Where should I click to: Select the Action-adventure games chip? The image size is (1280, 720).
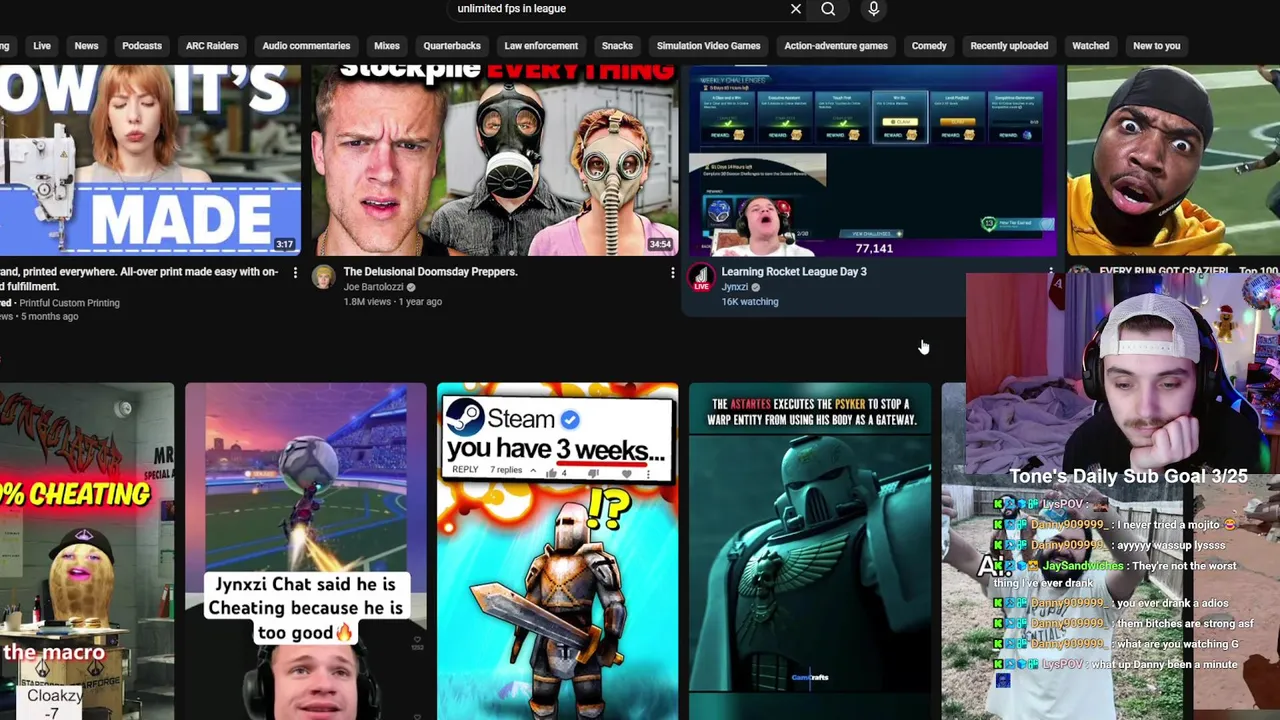[836, 46]
